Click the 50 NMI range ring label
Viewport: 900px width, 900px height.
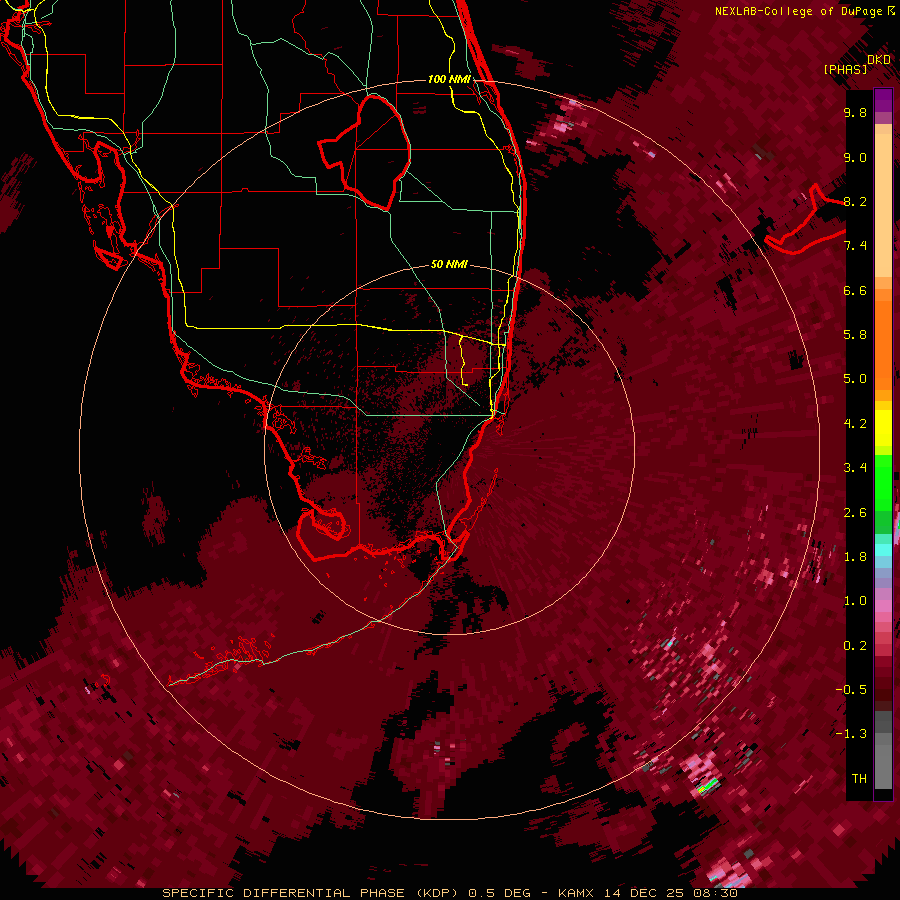(x=449, y=264)
